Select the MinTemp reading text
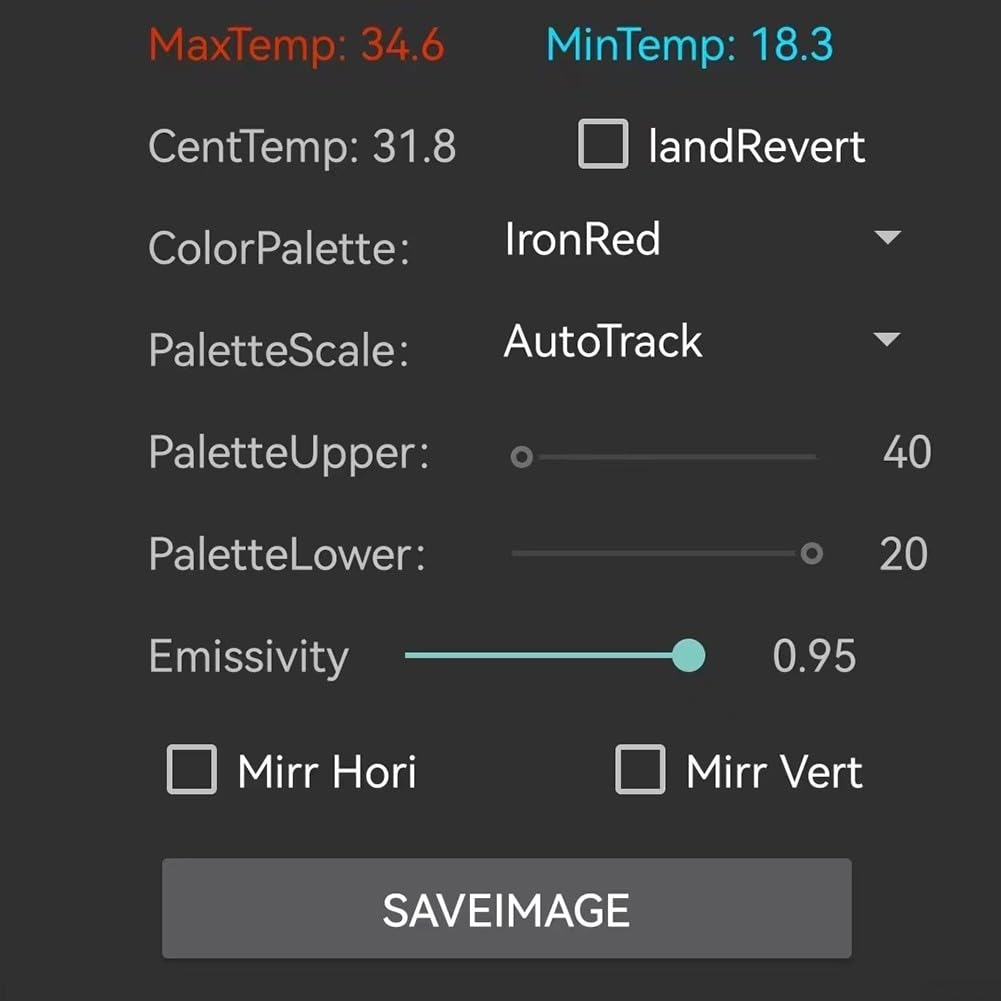 tap(689, 45)
